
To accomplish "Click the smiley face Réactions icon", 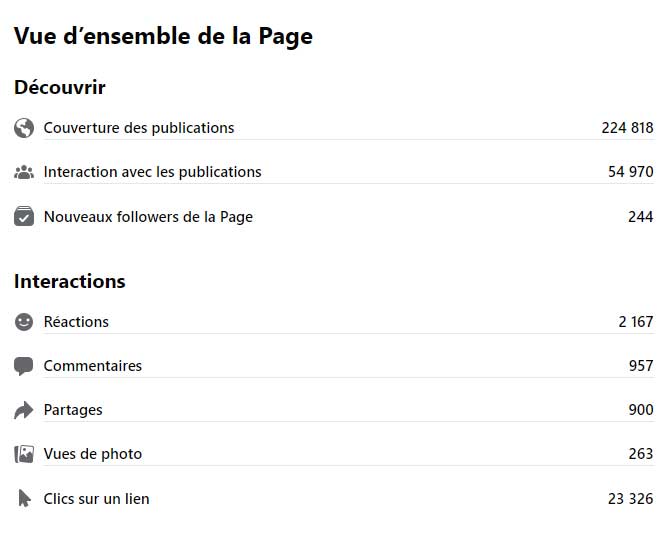I will 24,322.
